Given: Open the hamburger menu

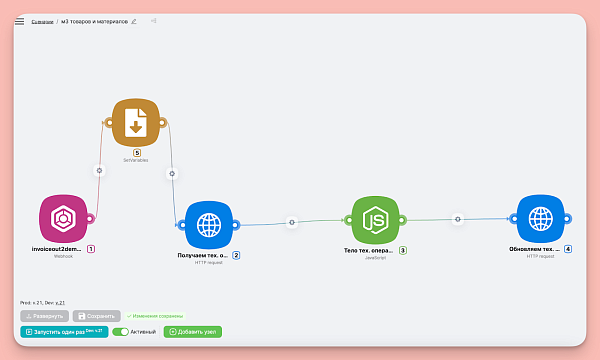Looking at the screenshot, I should [20, 21].
